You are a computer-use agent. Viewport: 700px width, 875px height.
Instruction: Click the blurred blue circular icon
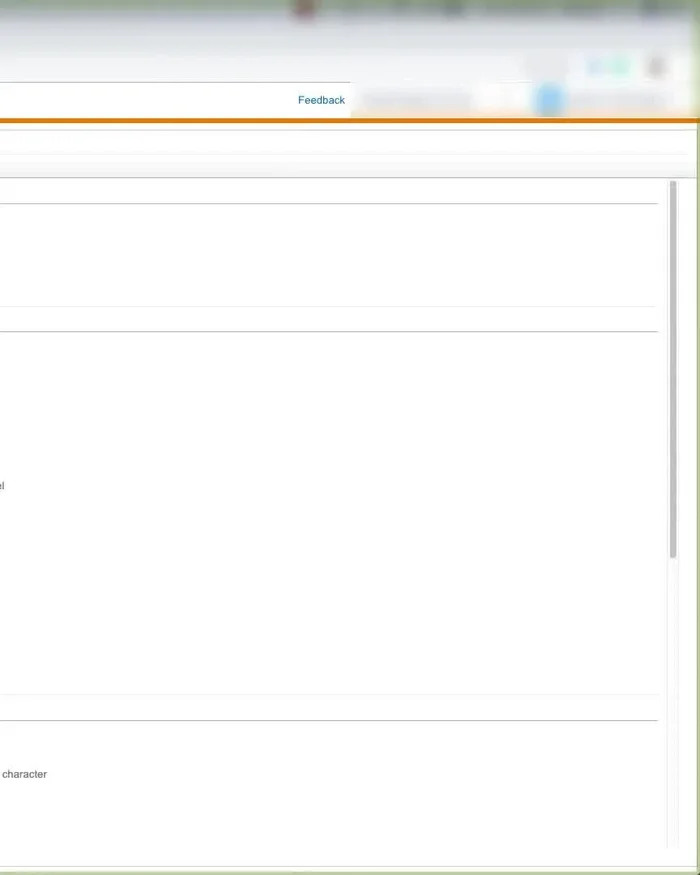pyautogui.click(x=549, y=100)
